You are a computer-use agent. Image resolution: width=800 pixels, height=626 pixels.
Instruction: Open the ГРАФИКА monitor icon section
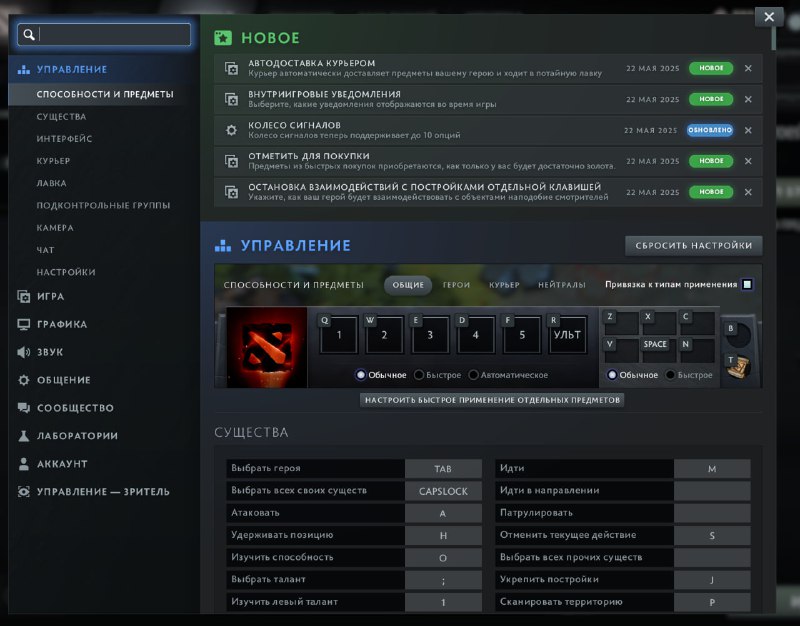(x=23, y=324)
